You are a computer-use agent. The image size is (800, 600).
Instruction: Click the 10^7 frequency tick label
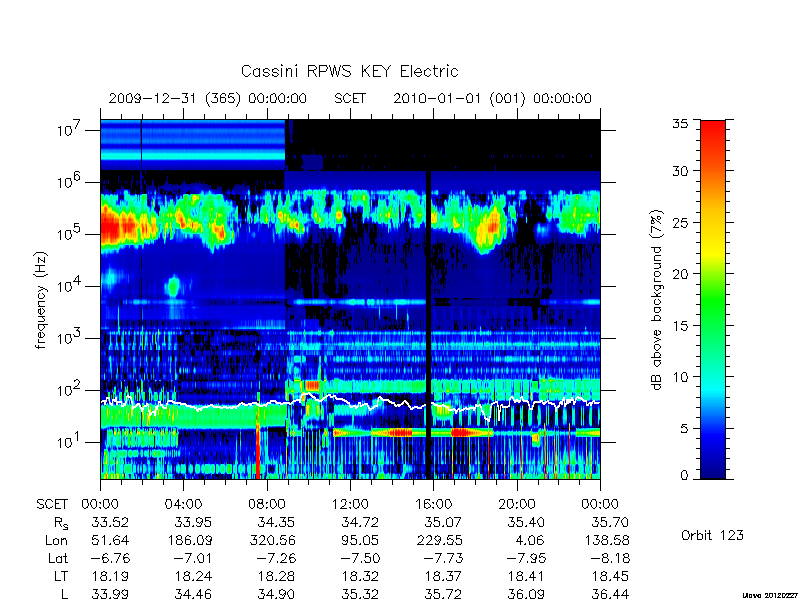coord(71,130)
